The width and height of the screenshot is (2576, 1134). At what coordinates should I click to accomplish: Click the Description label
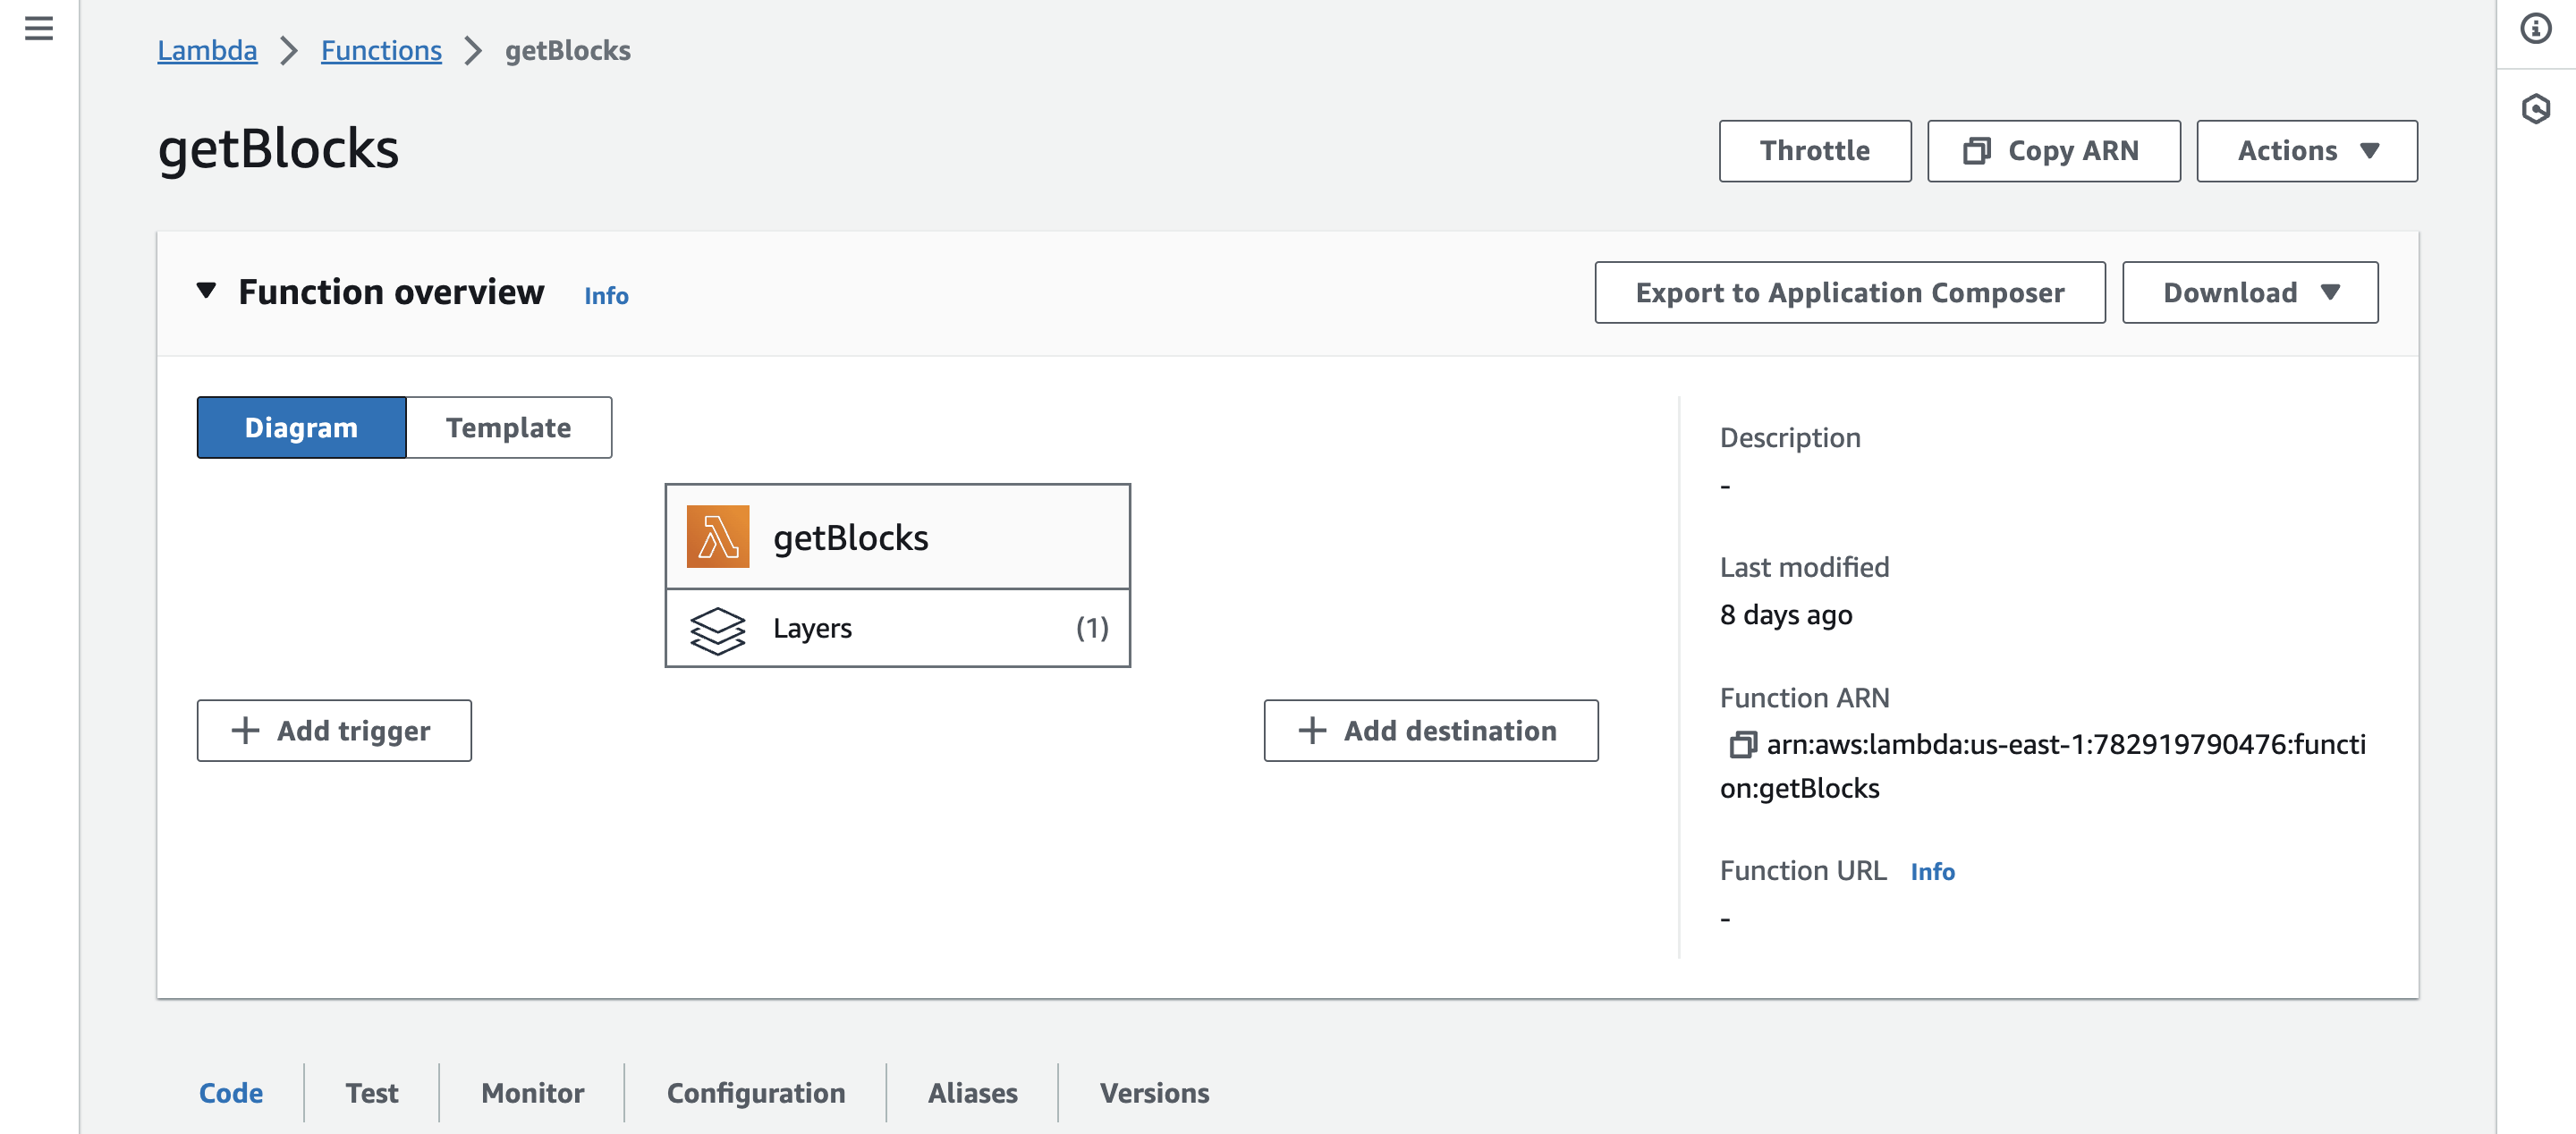[x=1790, y=438]
